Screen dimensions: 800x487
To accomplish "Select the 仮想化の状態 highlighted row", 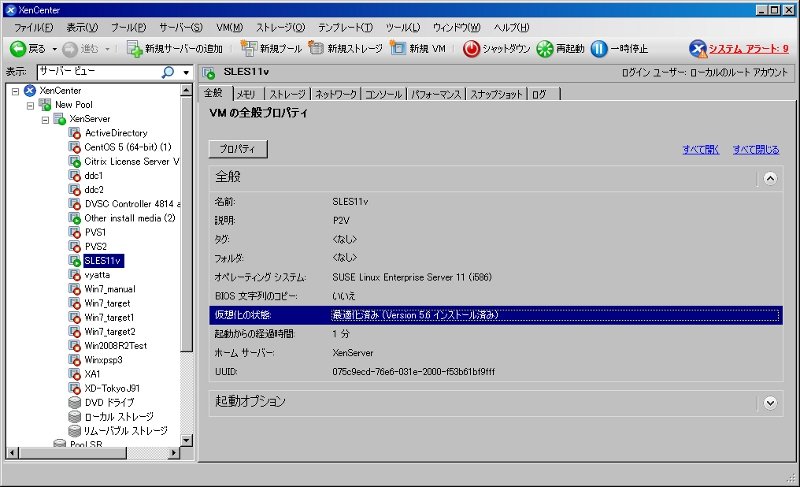I will pos(495,315).
